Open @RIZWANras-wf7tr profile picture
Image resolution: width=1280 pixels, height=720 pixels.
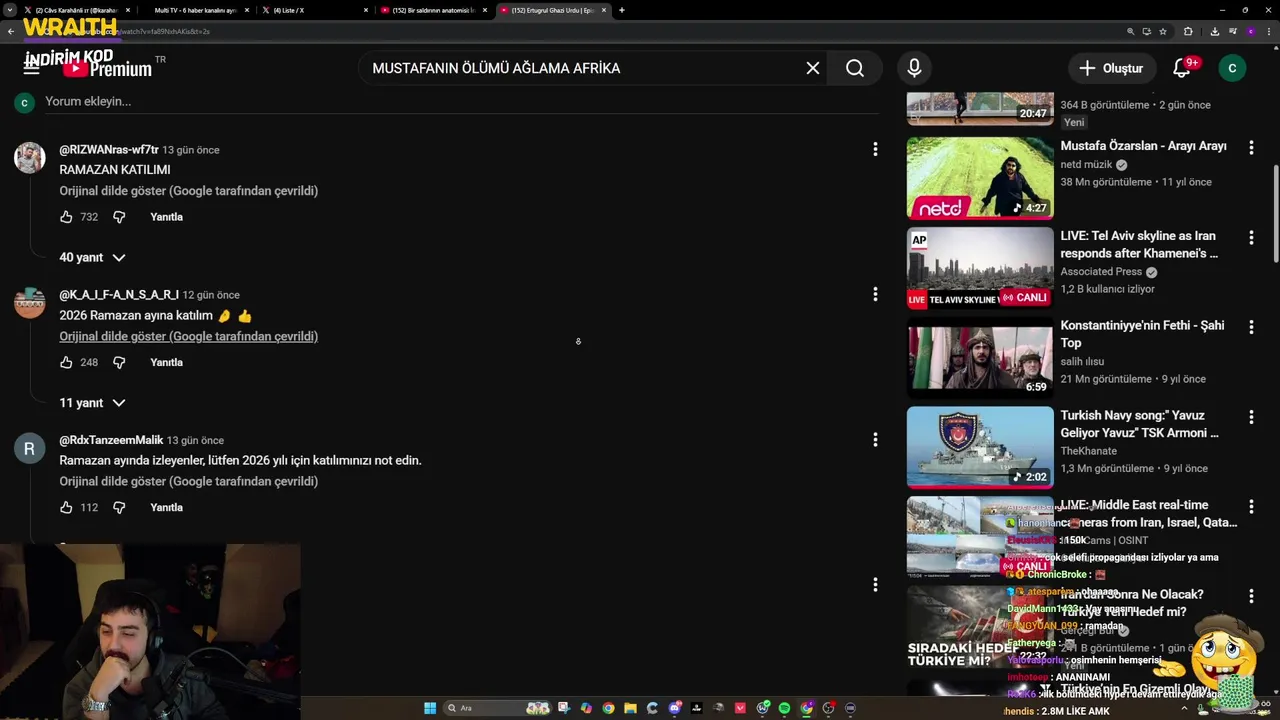pyautogui.click(x=29, y=157)
